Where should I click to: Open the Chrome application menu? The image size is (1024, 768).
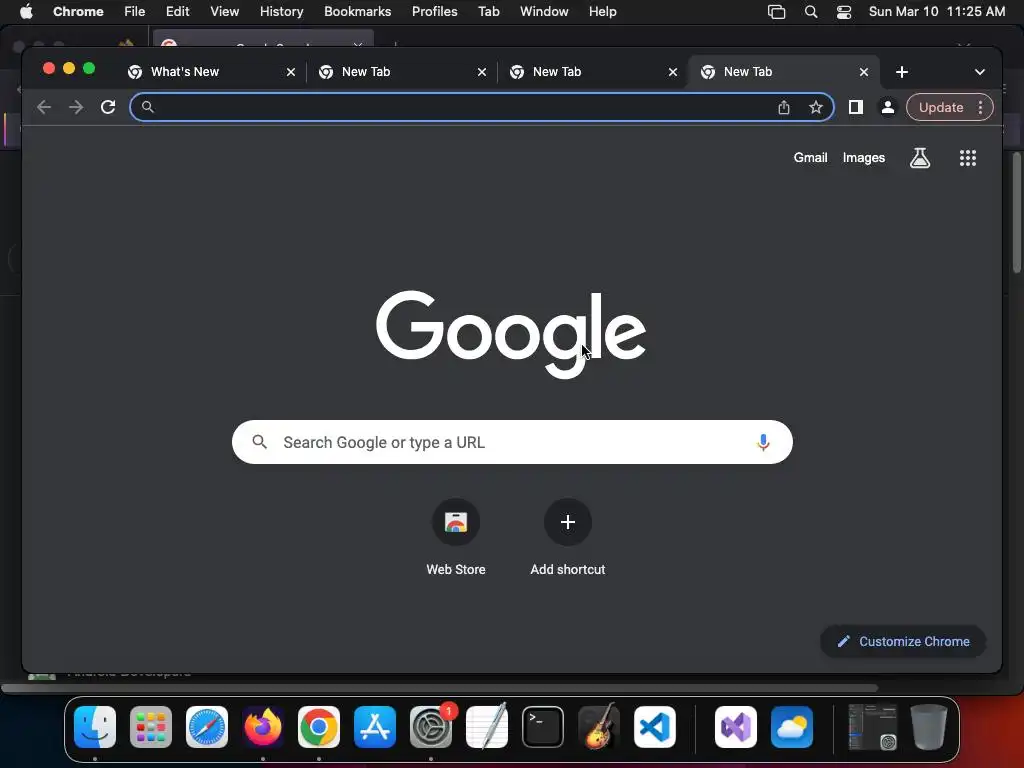pos(78,12)
